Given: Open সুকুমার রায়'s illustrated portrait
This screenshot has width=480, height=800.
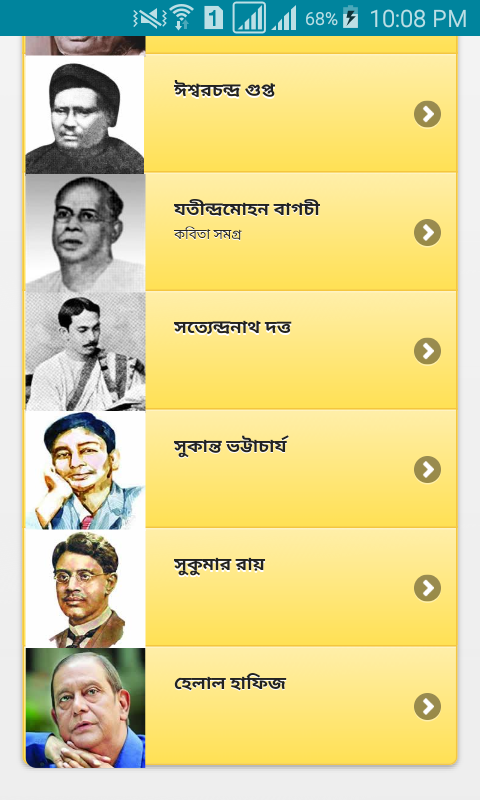Looking at the screenshot, I should 85,588.
